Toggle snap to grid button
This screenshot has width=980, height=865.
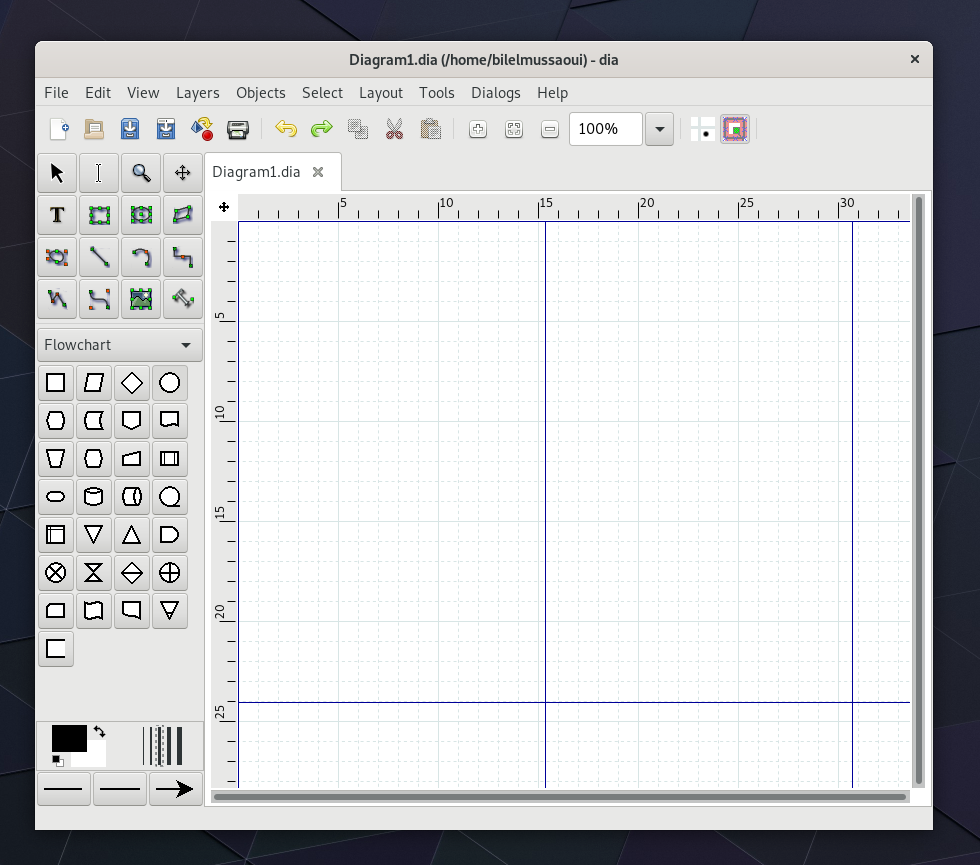pyautogui.click(x=703, y=129)
